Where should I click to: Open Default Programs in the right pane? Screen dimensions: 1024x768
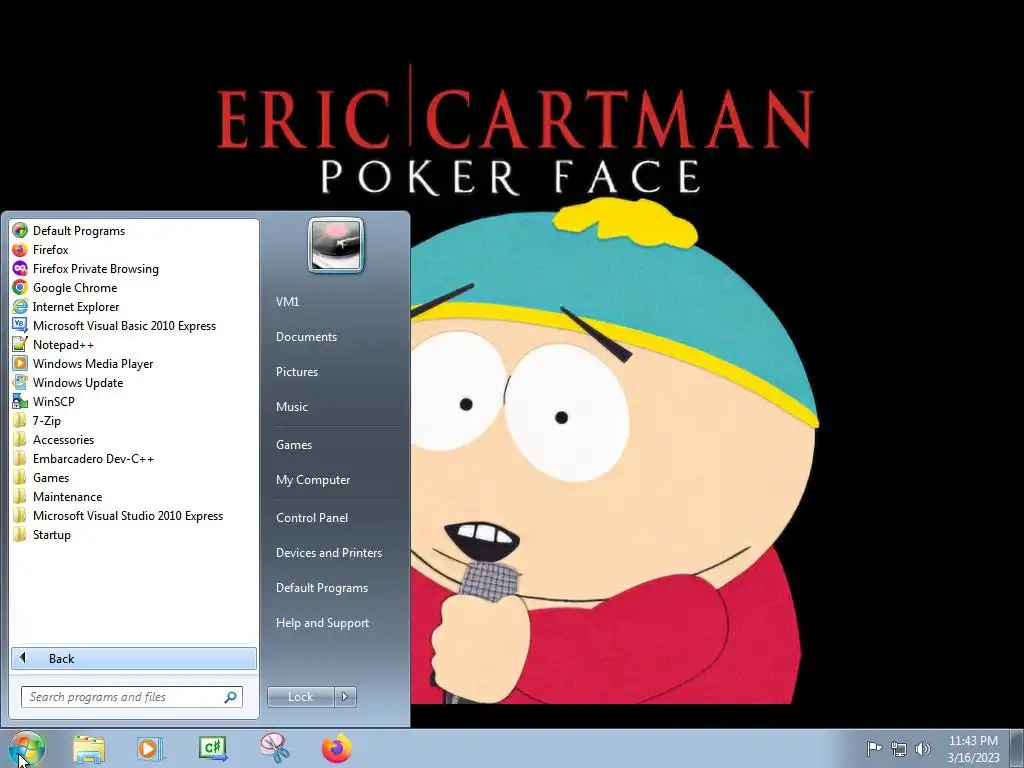coord(336,588)
